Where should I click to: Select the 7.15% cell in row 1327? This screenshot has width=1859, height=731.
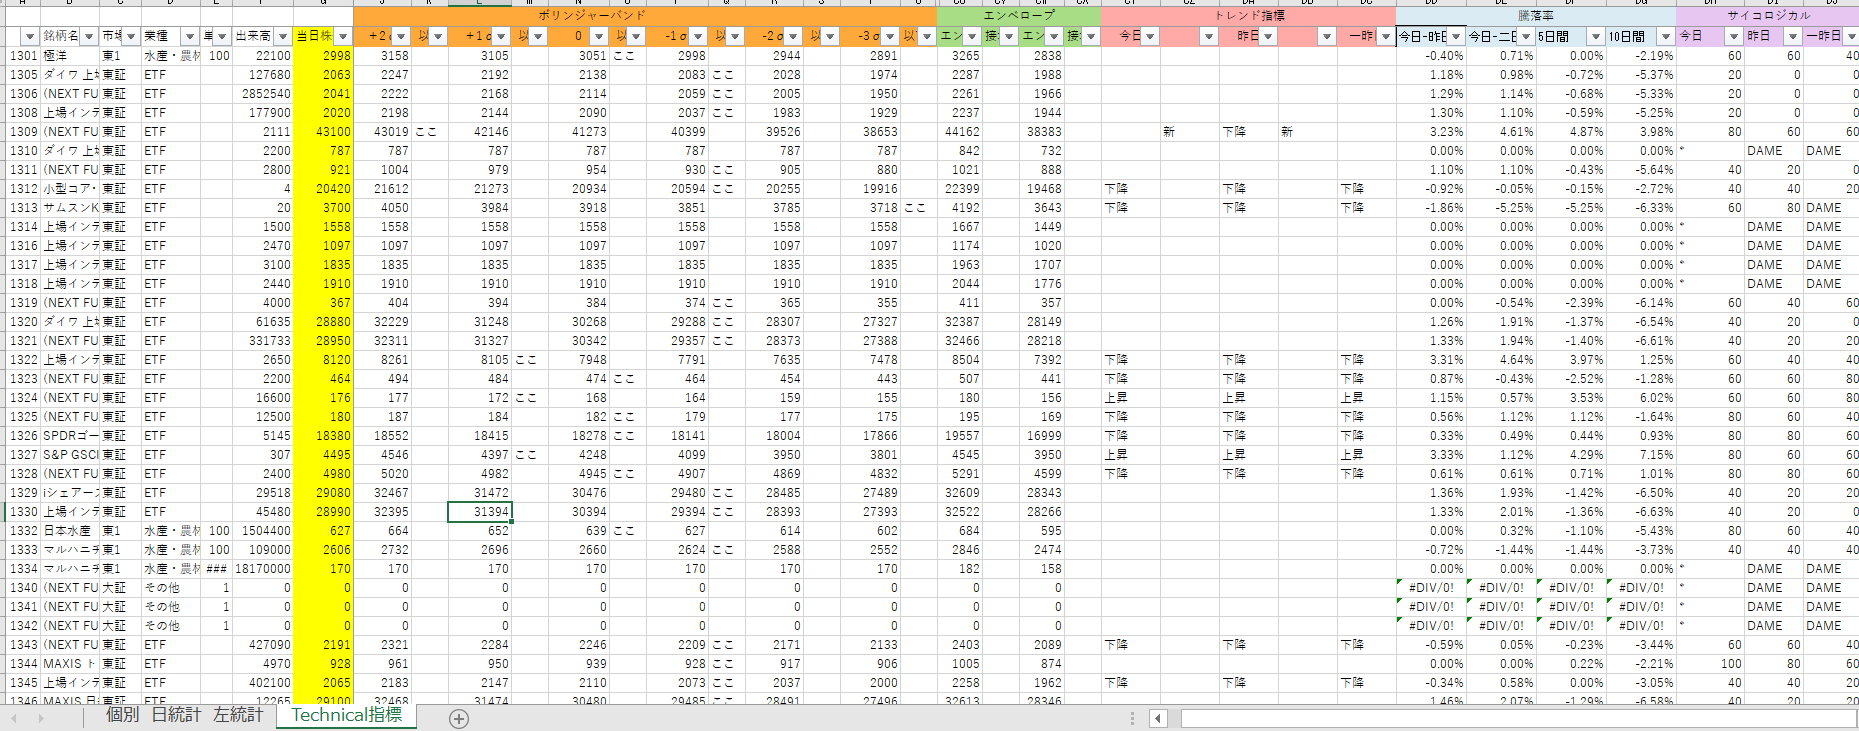click(x=1641, y=455)
